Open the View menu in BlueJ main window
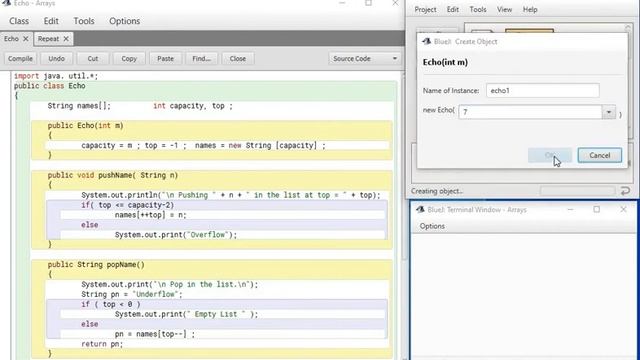 click(504, 9)
